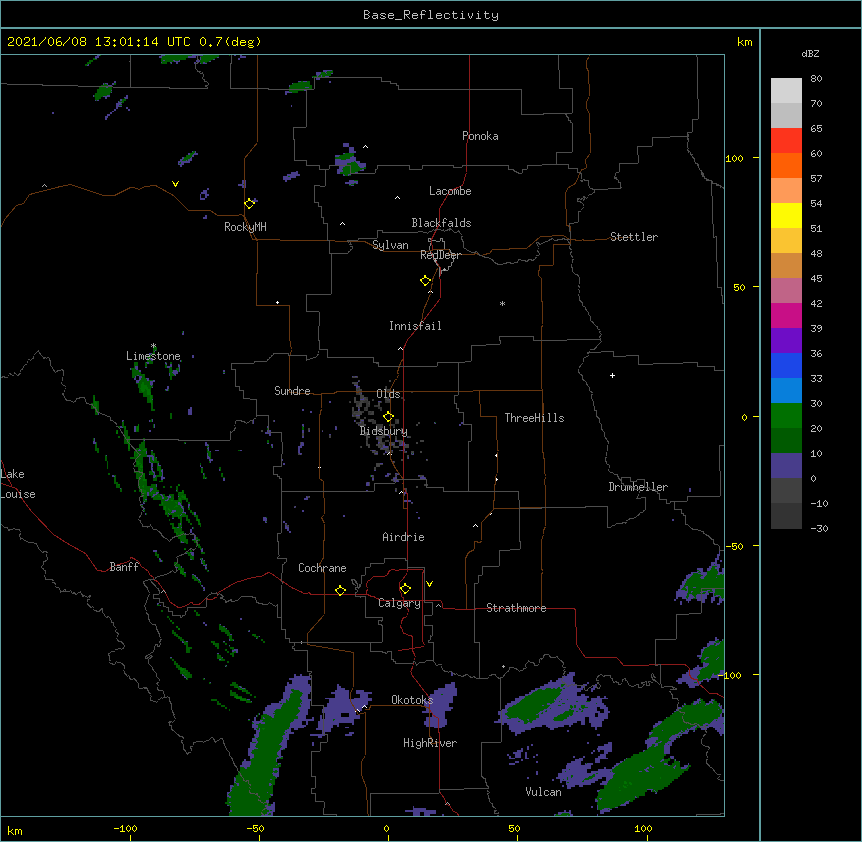Screen dimensions: 862x842
Task: Click the Vulcan town label
Action: [543, 792]
